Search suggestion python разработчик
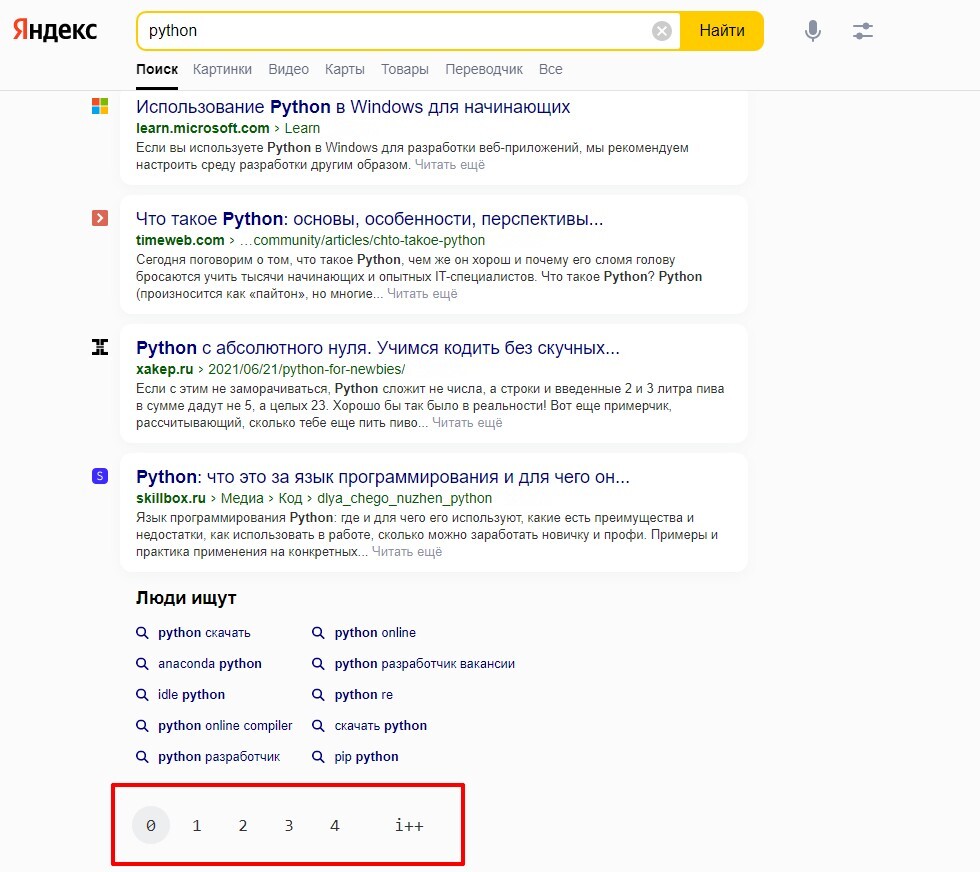The height and width of the screenshot is (872, 980). point(219,757)
